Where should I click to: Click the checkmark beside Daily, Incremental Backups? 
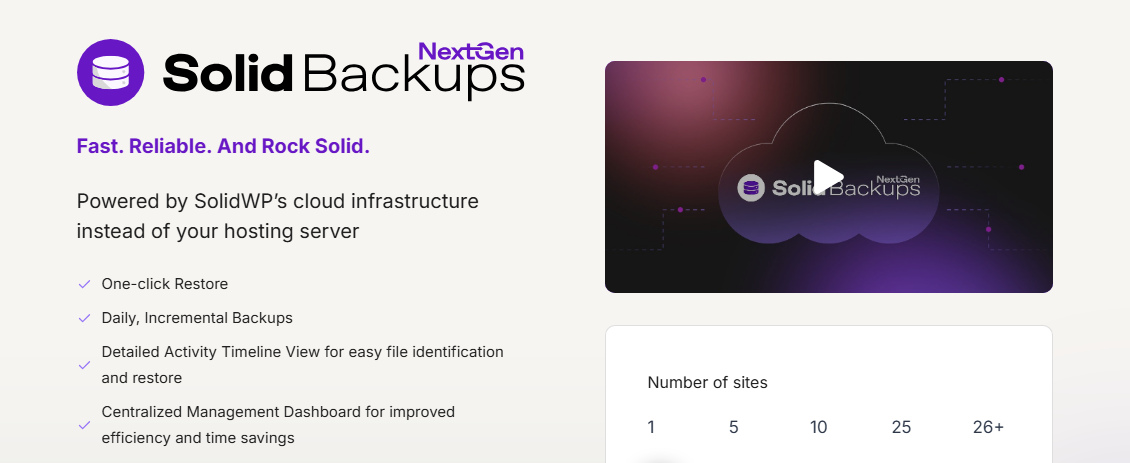pos(85,318)
